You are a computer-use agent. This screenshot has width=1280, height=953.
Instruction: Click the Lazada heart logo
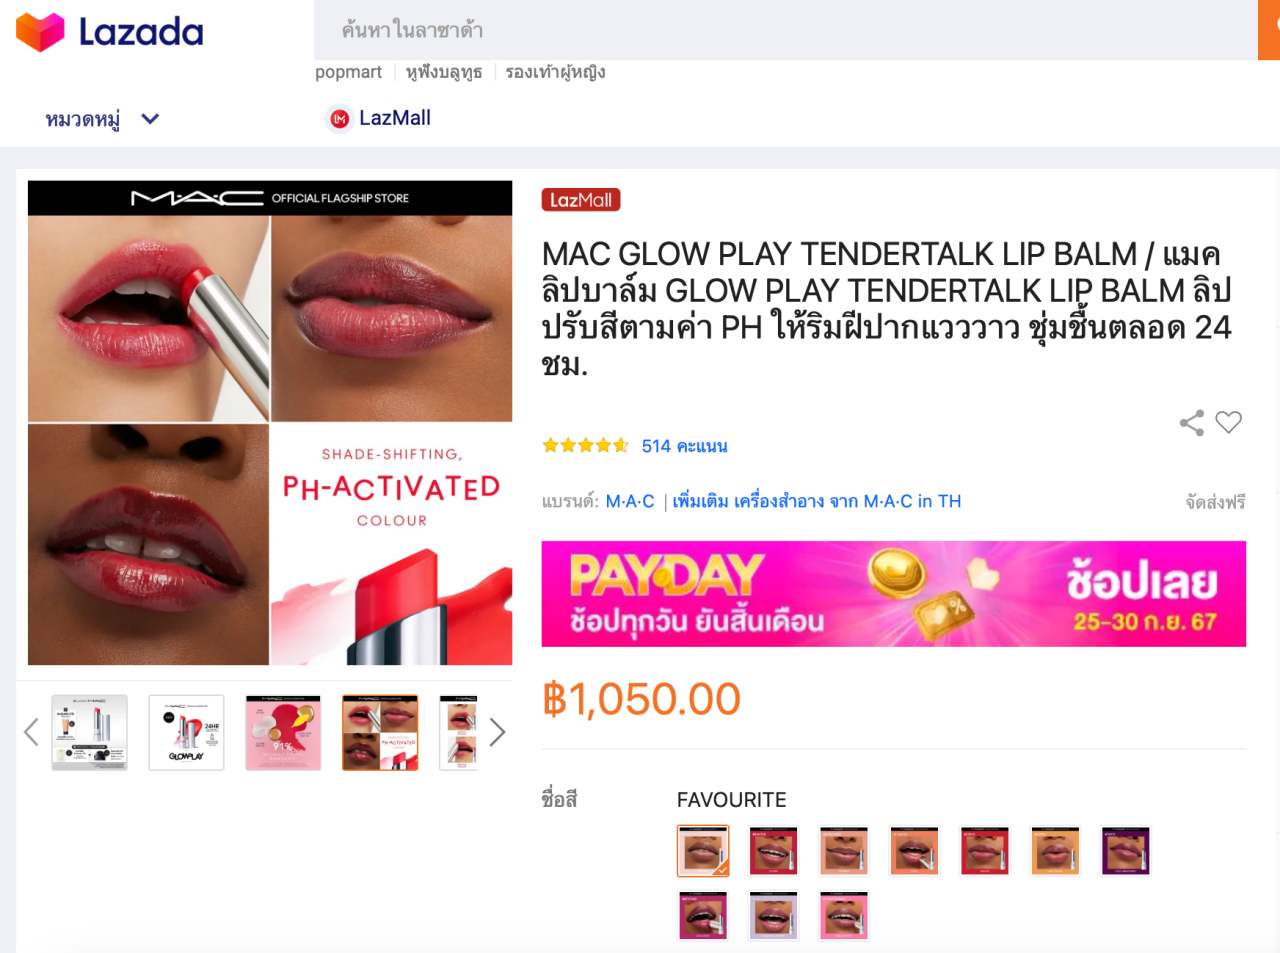[x=40, y=32]
